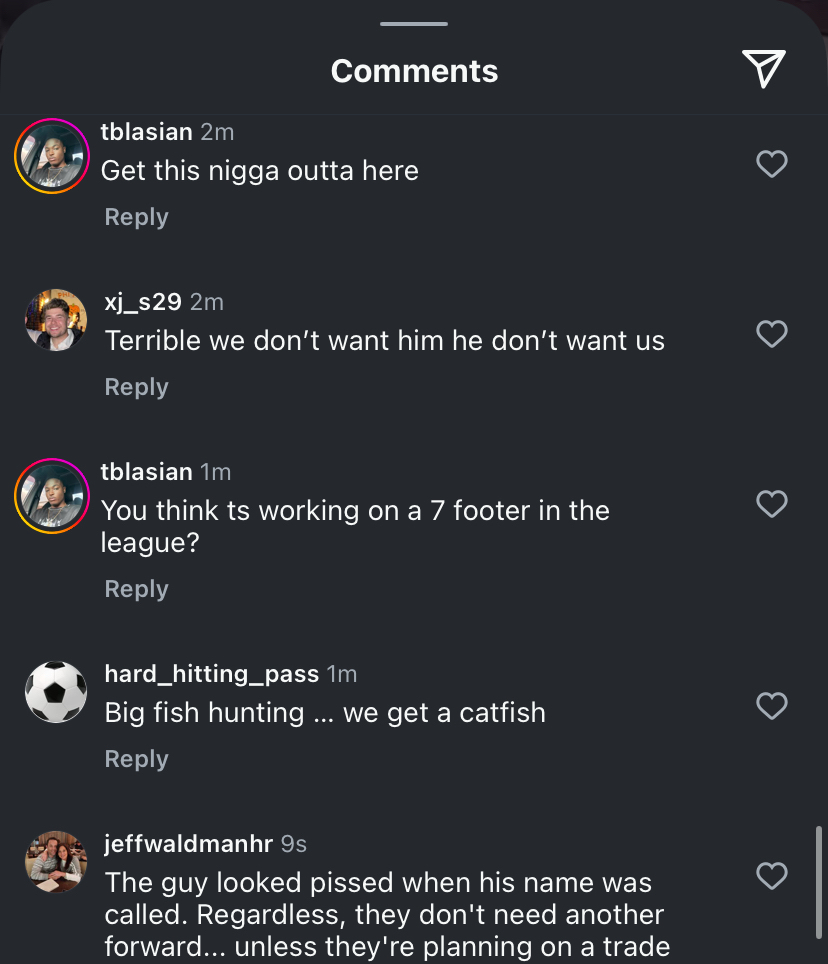
Task: Open jeffwaldmanhr's profile photo
Action: [55, 861]
